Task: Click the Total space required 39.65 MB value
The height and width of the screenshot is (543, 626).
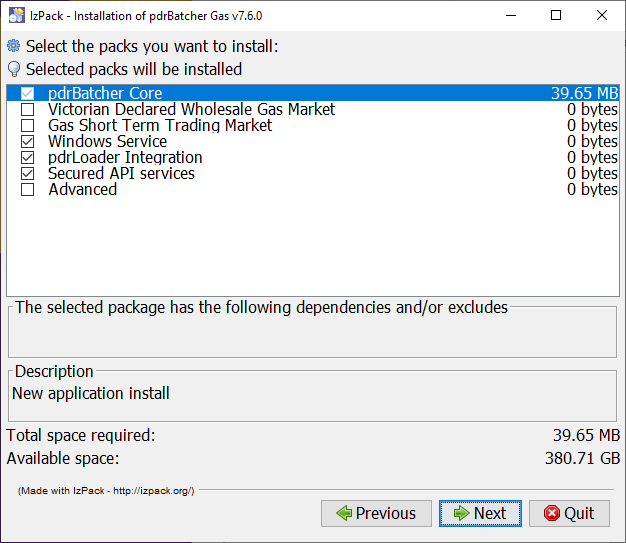Action: [586, 435]
